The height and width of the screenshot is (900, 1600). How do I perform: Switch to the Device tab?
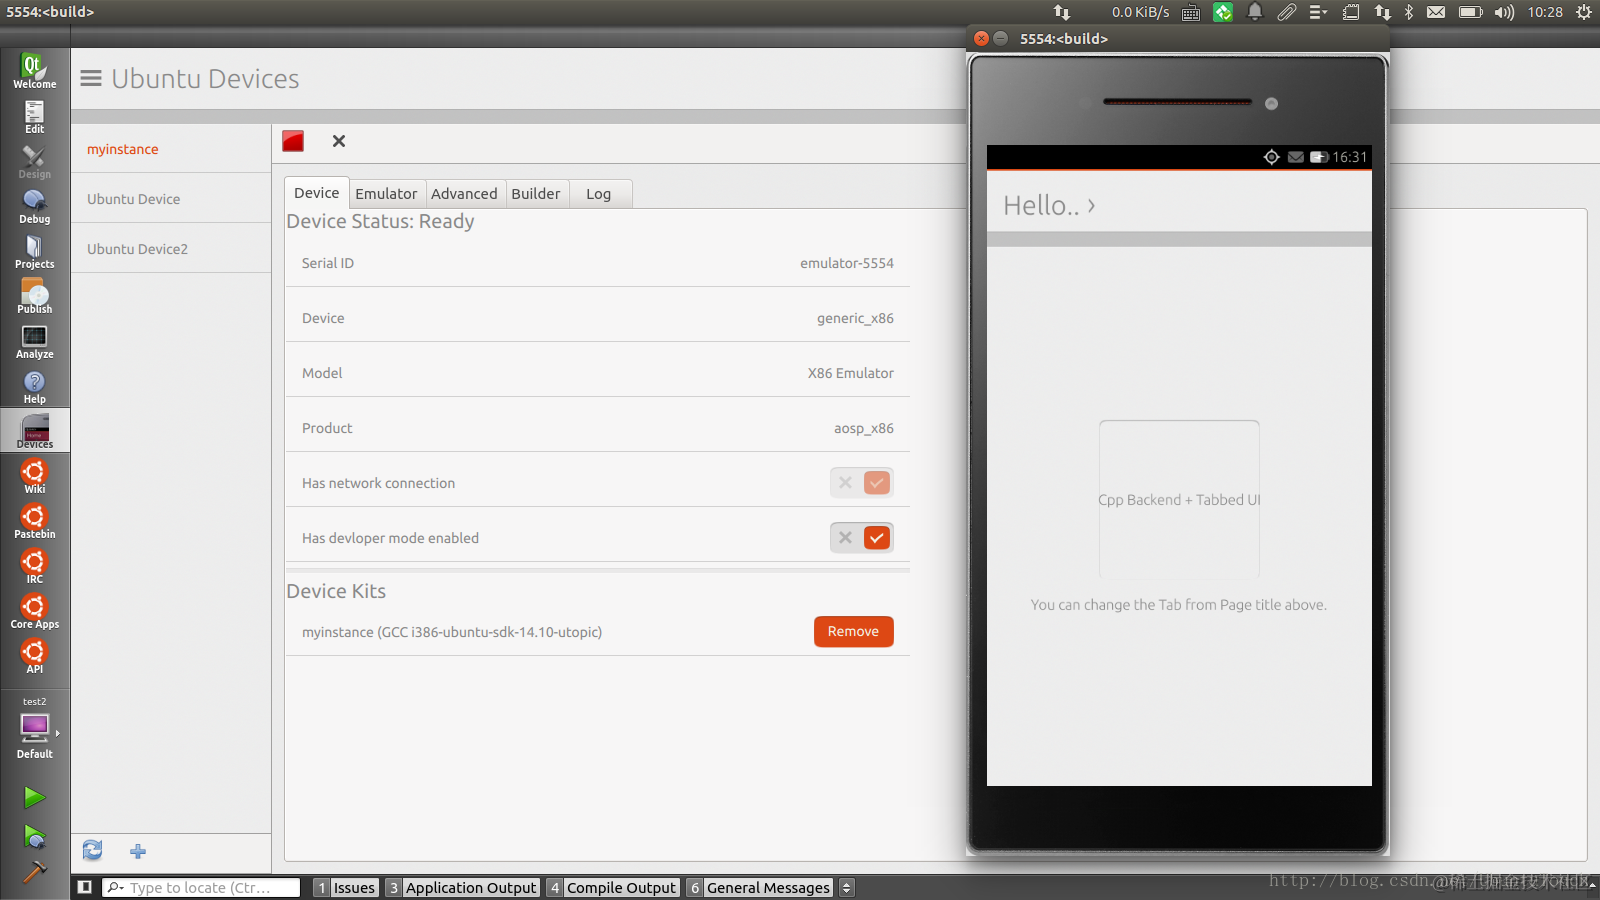pos(316,193)
